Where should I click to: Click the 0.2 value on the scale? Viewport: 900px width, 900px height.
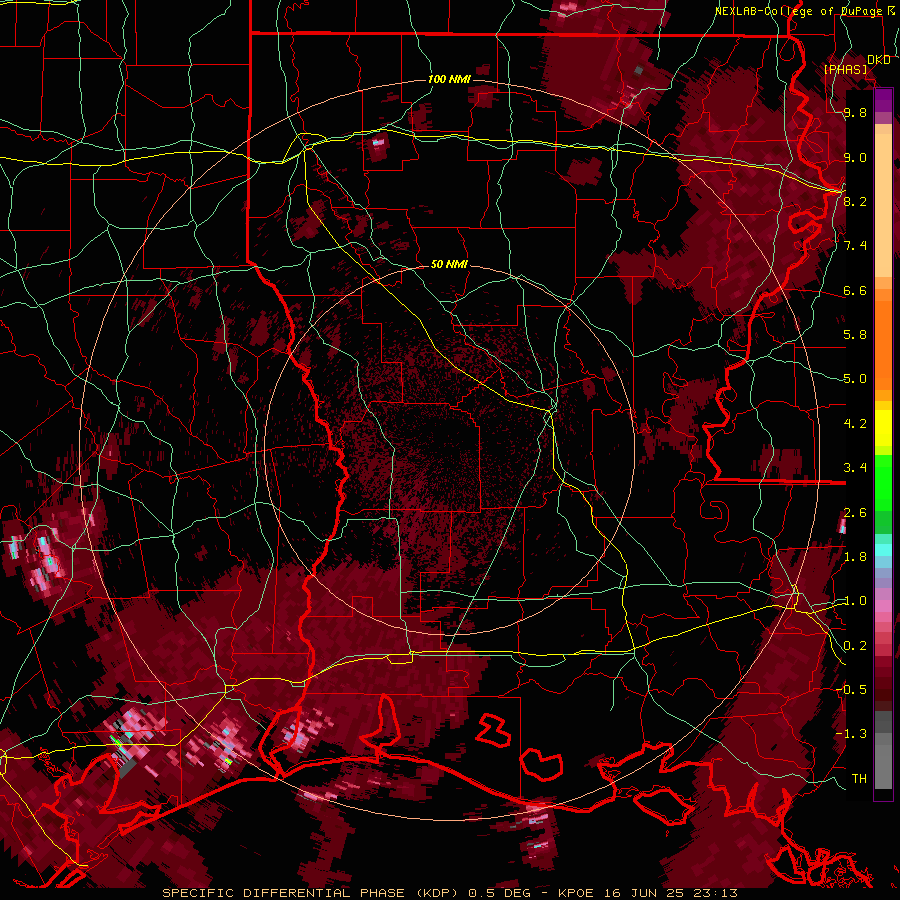855,646
